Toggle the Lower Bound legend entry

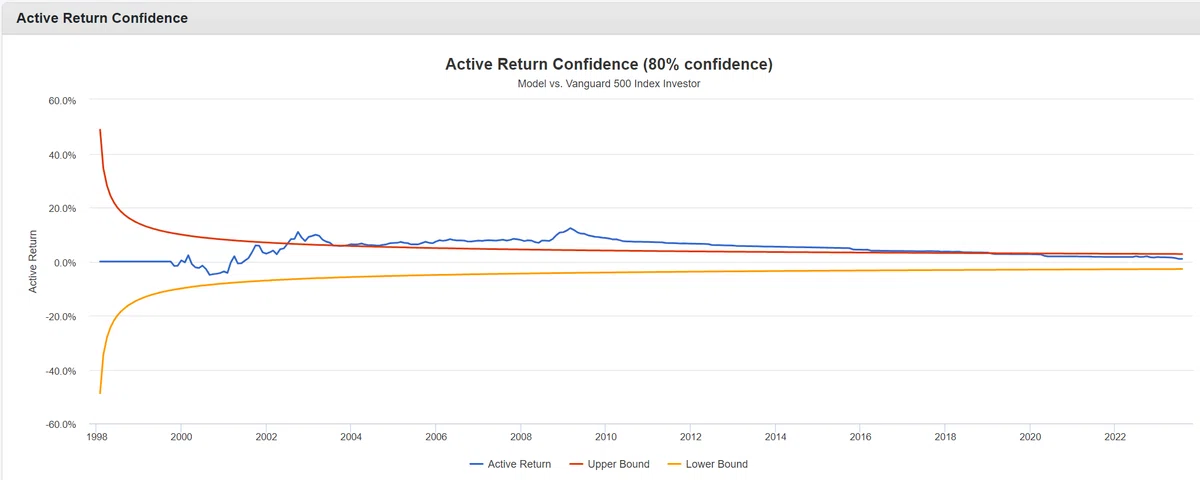(706, 464)
